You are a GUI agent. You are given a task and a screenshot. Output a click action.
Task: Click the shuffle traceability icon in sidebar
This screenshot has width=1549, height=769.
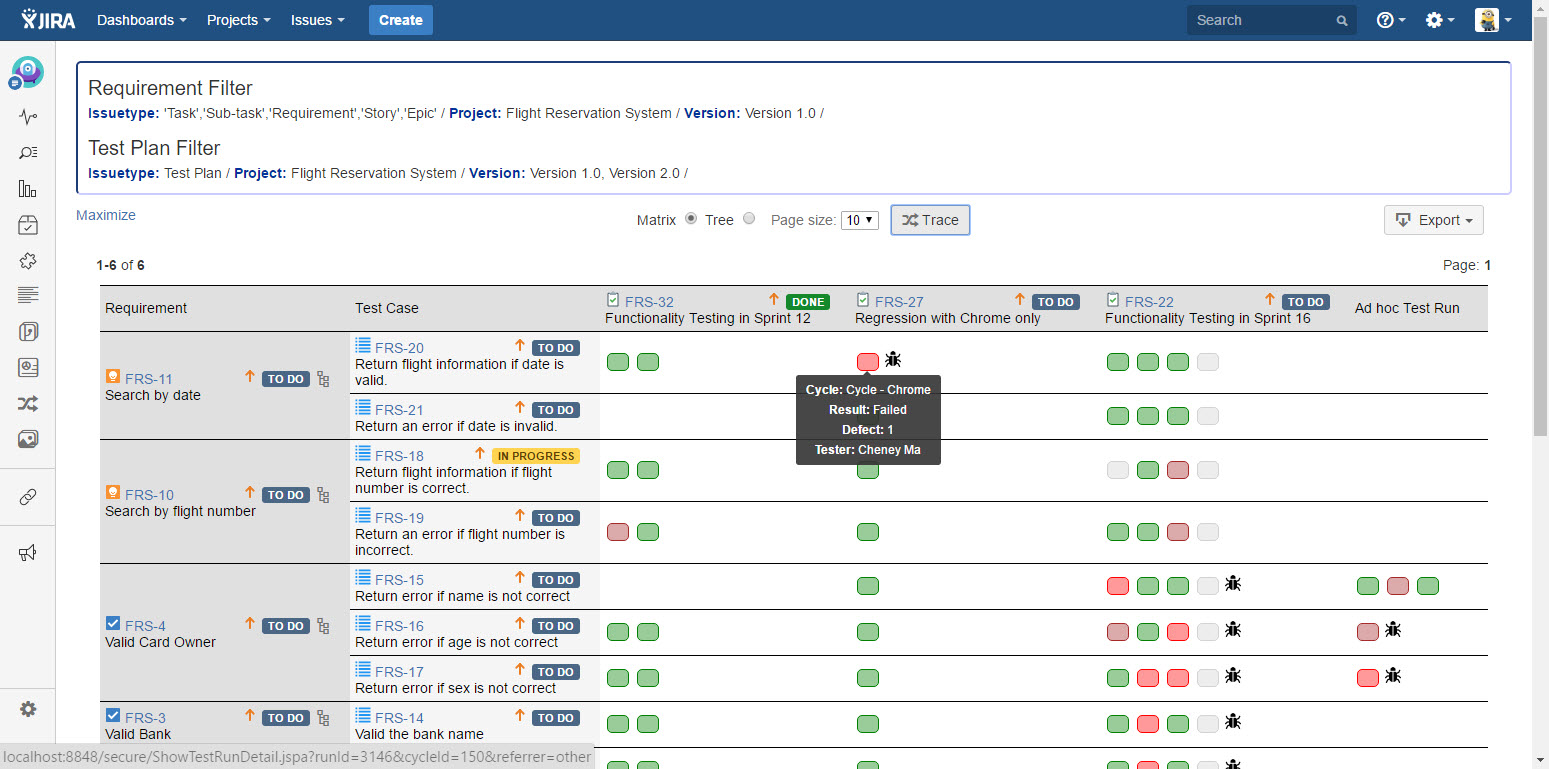coord(28,404)
